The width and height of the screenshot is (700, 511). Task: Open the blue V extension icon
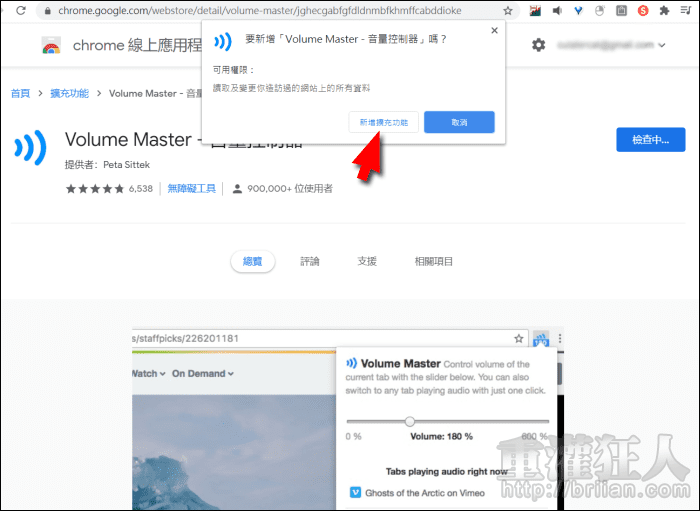579,10
